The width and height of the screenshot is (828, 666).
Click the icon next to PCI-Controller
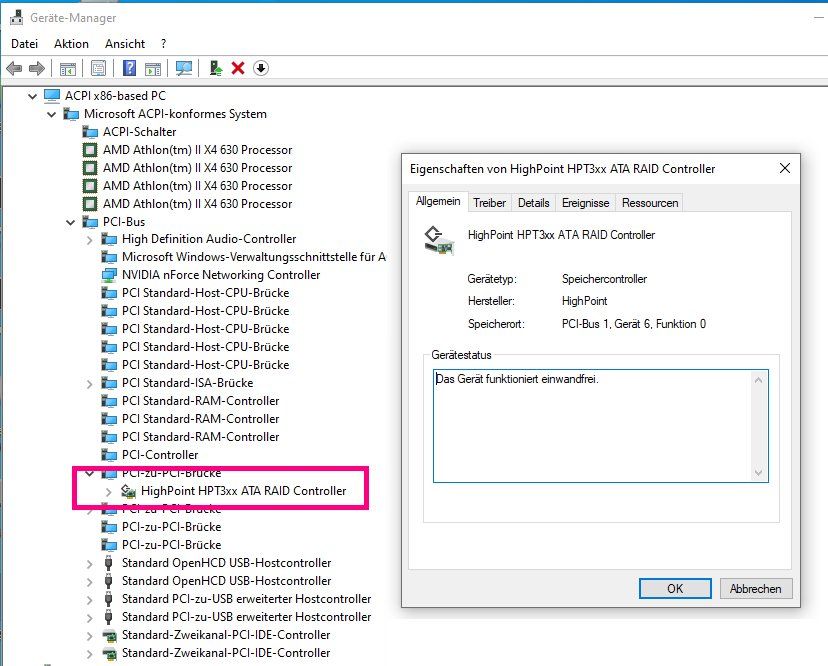pos(109,455)
